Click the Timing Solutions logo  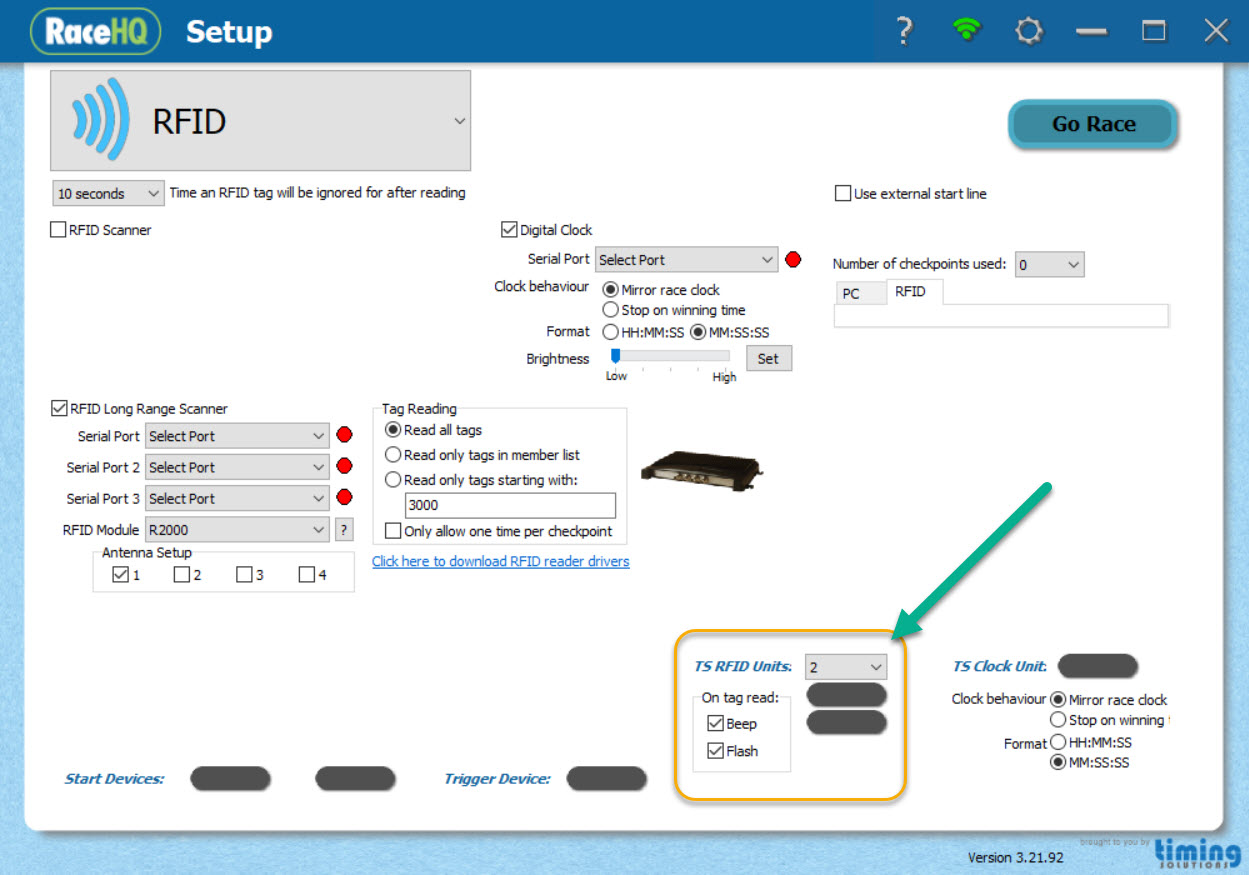point(1197,853)
